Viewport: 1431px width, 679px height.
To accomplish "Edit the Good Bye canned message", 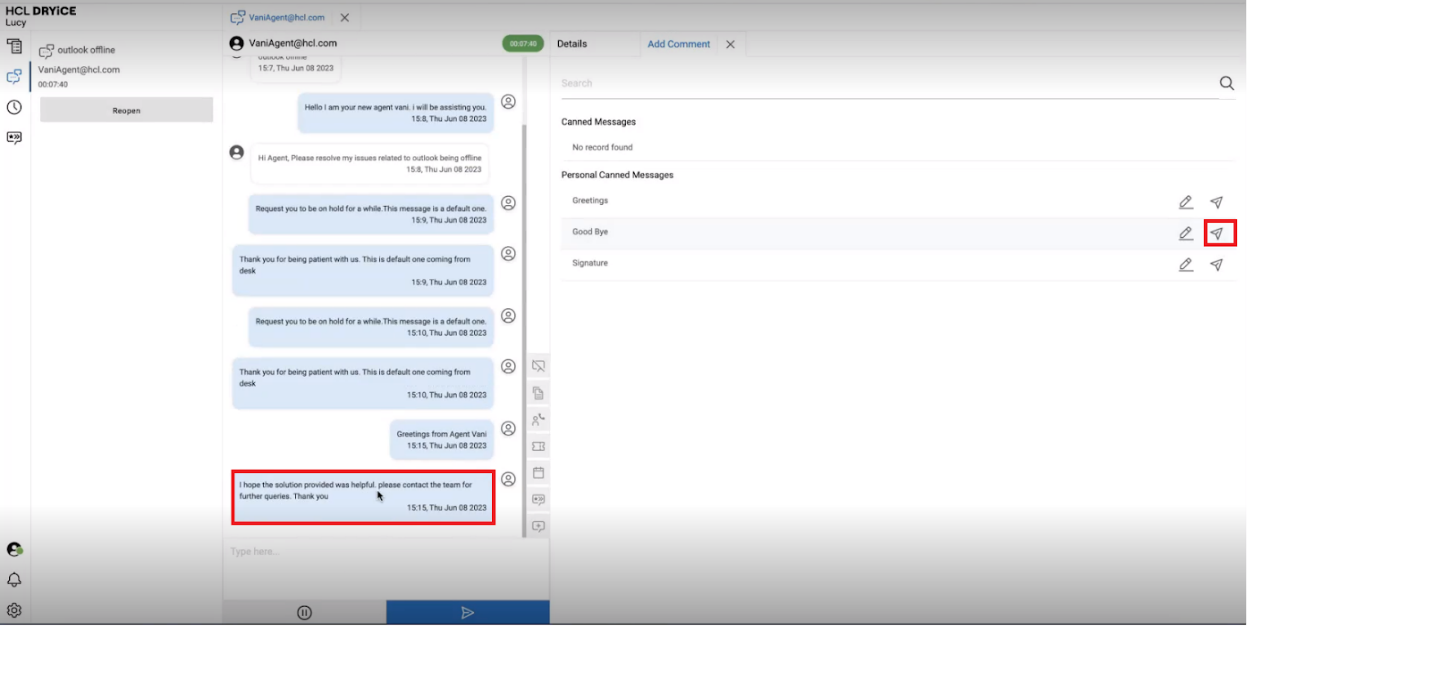I will coord(1186,233).
